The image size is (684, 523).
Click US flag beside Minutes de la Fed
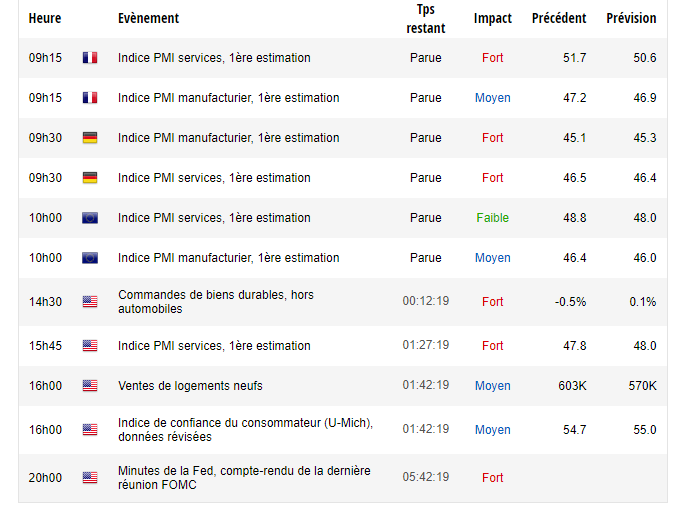[x=90, y=478]
